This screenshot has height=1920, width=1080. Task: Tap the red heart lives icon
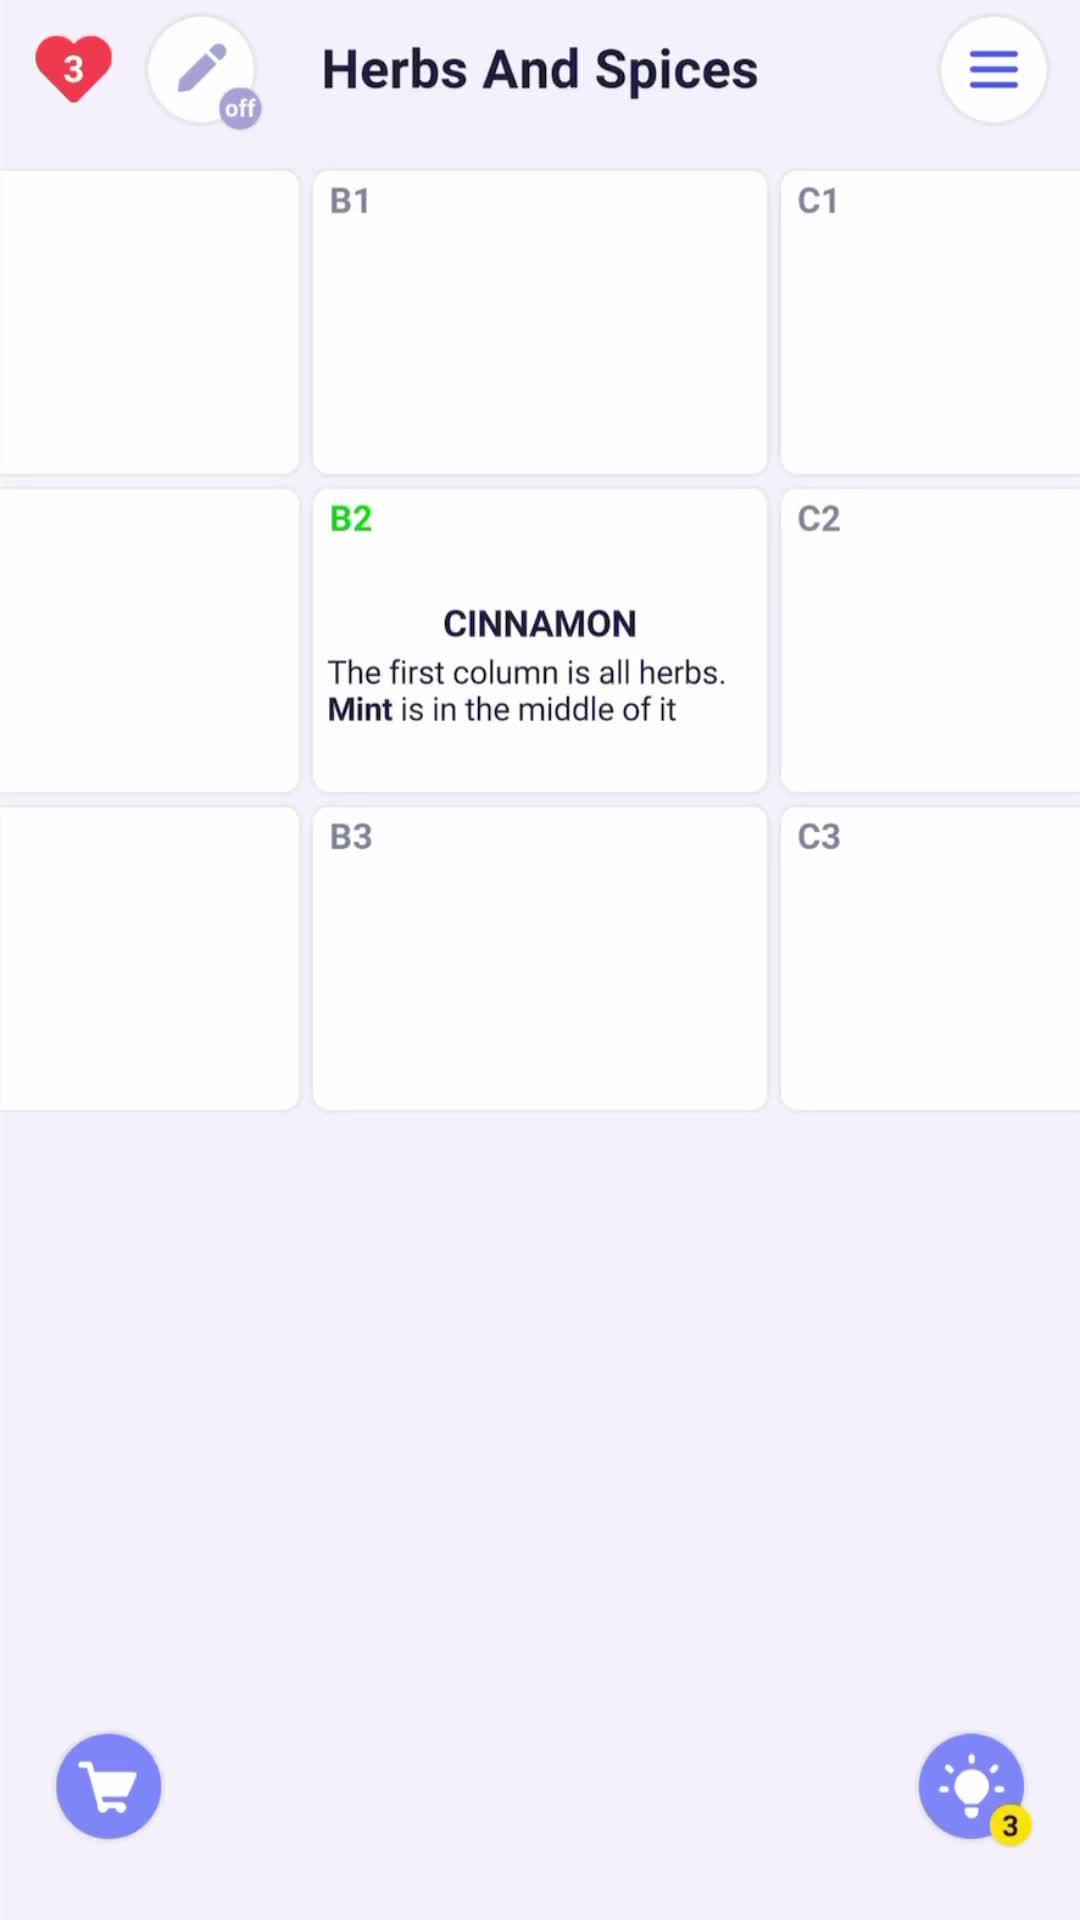tap(73, 68)
